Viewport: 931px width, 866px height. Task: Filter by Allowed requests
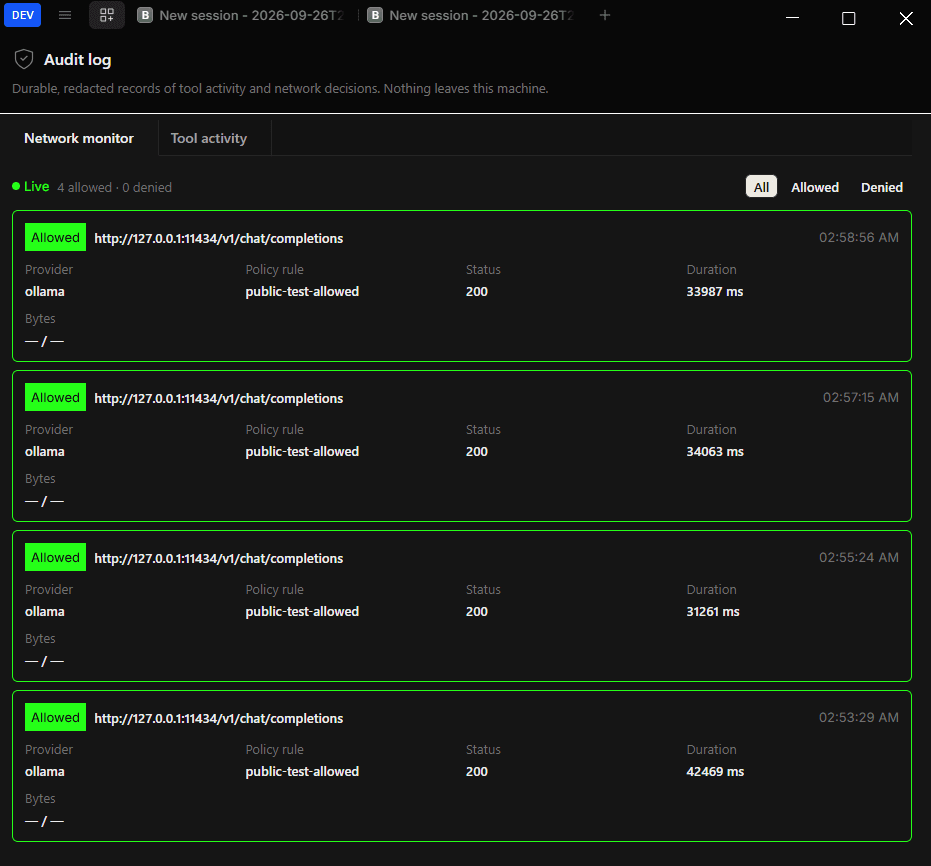point(815,188)
